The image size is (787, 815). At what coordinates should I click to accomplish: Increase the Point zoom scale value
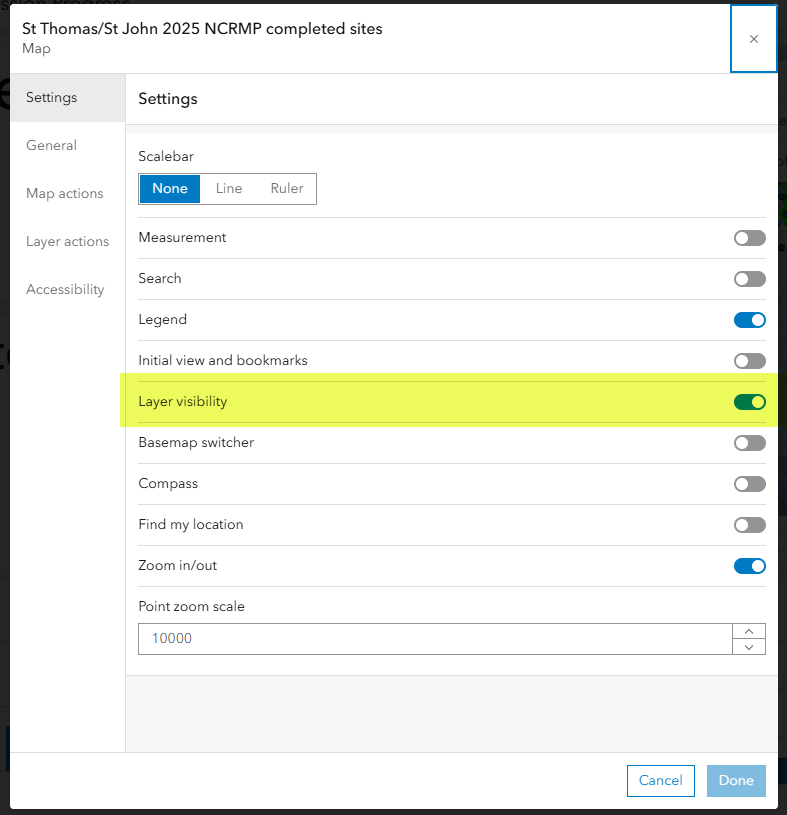point(749,632)
